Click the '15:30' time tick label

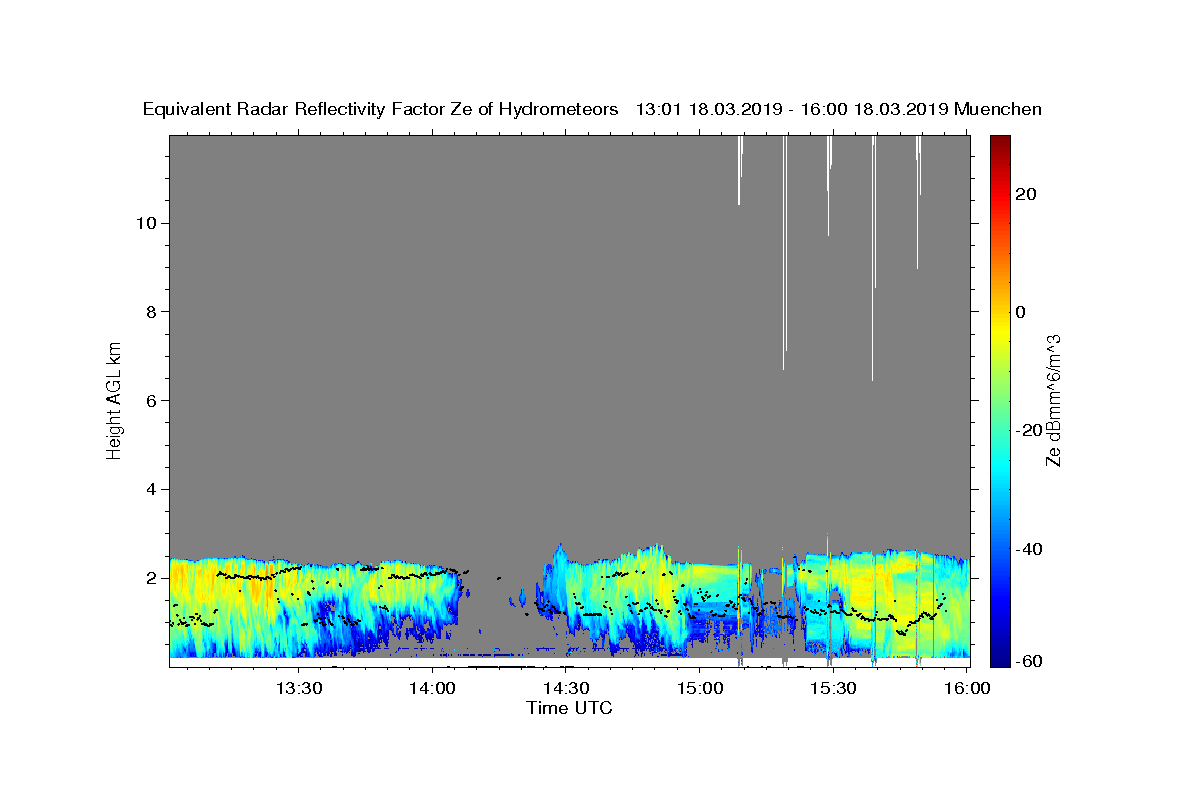point(833,689)
